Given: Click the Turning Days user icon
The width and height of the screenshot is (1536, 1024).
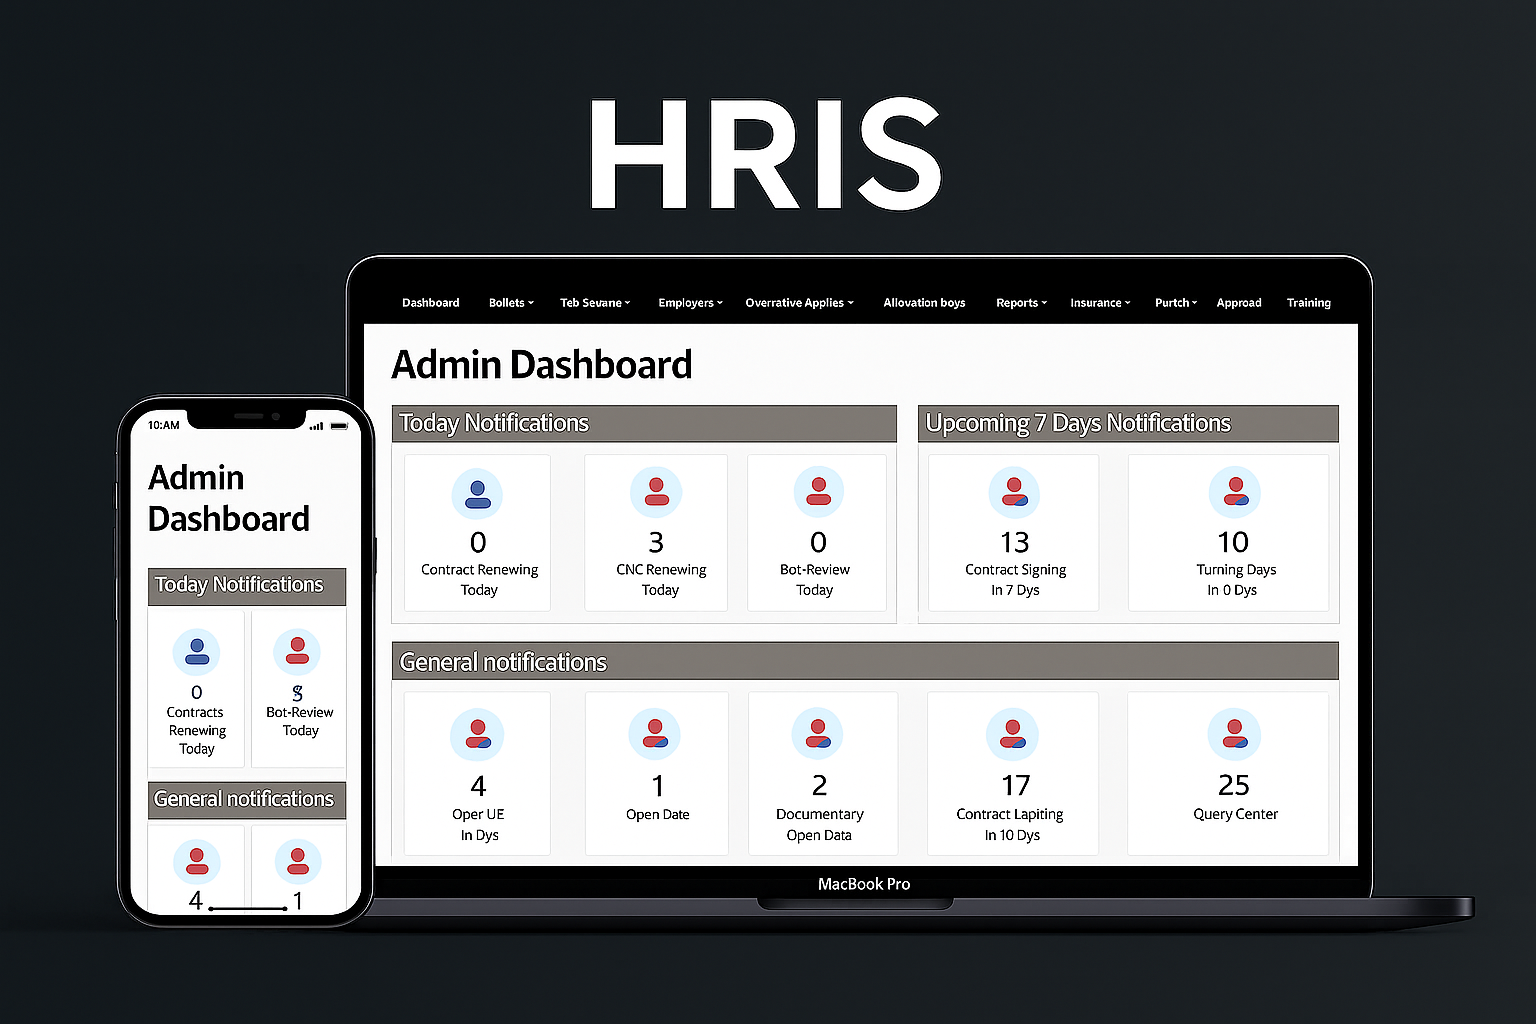Looking at the screenshot, I should (x=1234, y=493).
